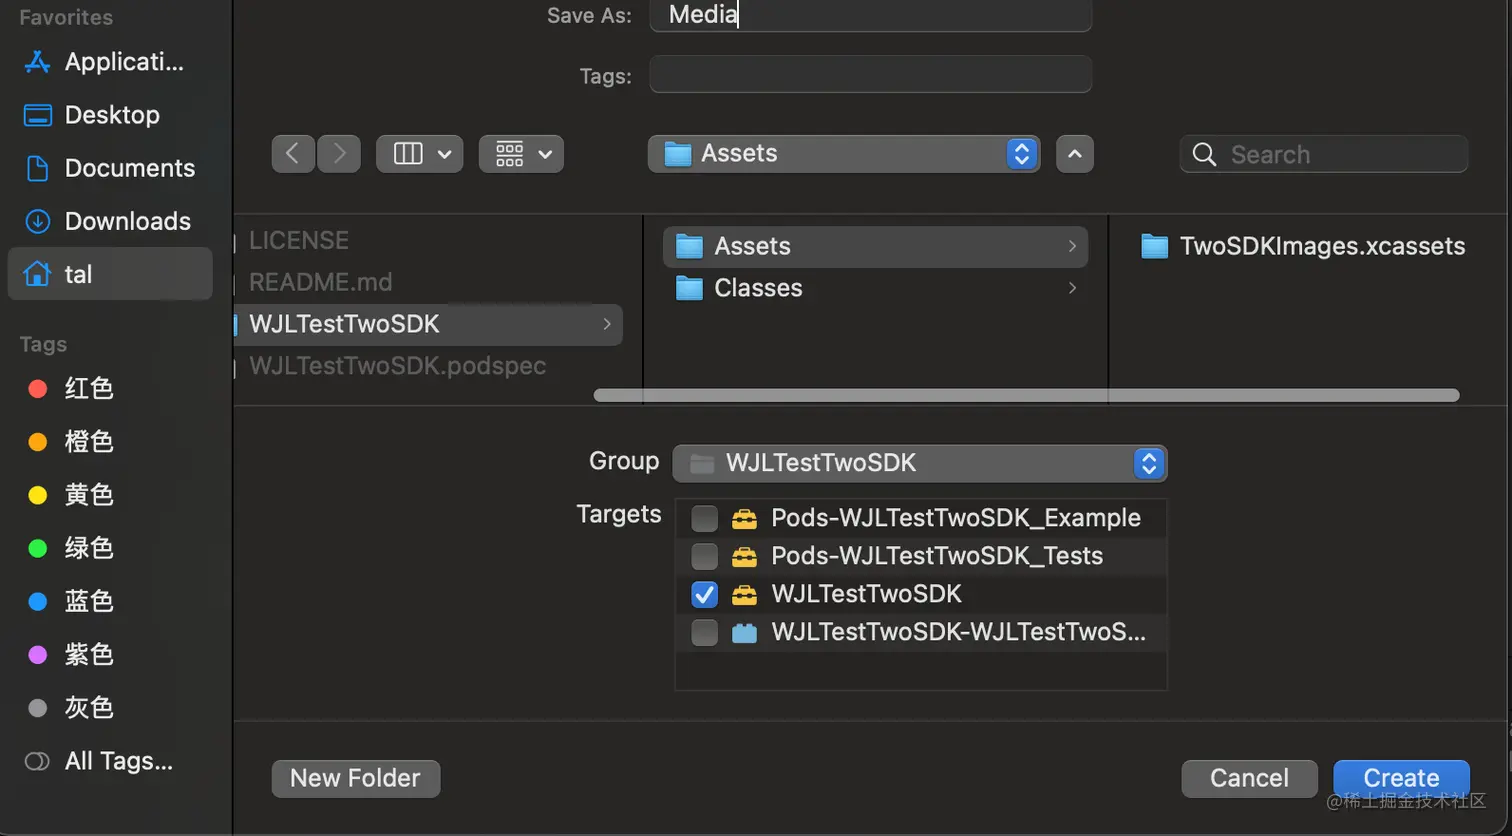Click the magnifying glass search icon
1512x836 pixels.
(1205, 154)
